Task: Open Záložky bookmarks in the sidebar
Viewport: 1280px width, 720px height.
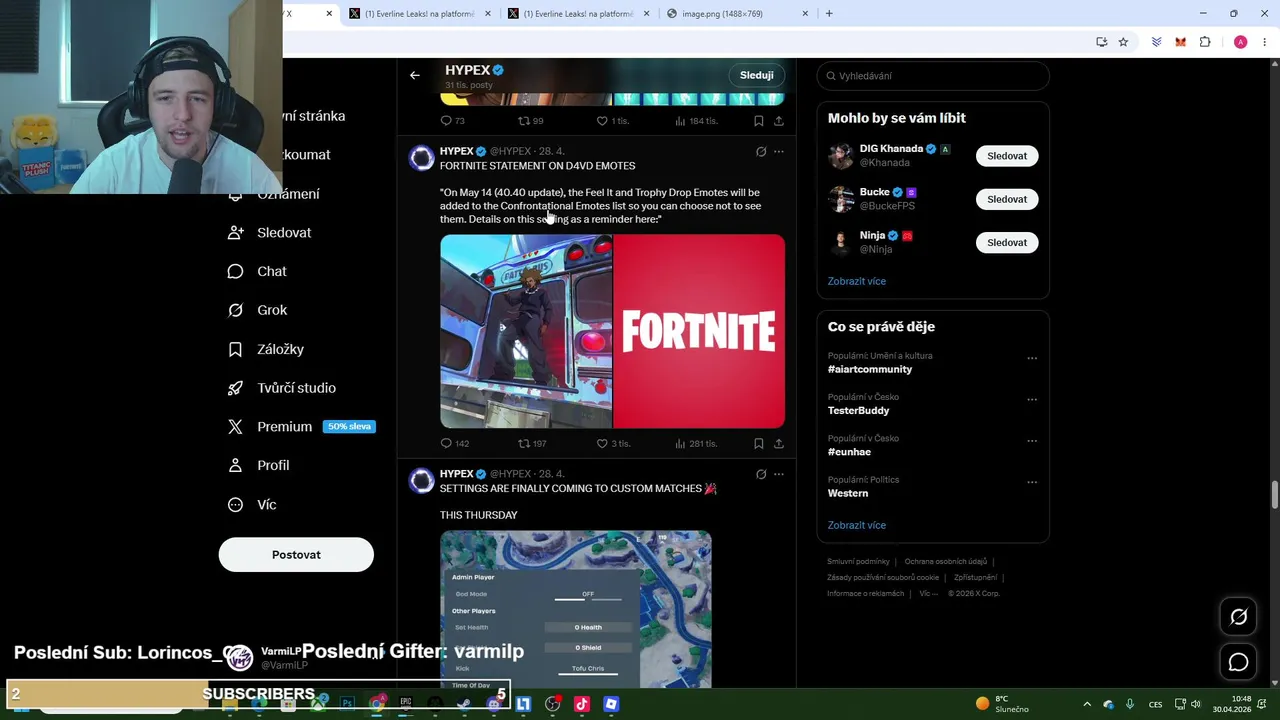Action: (266, 349)
